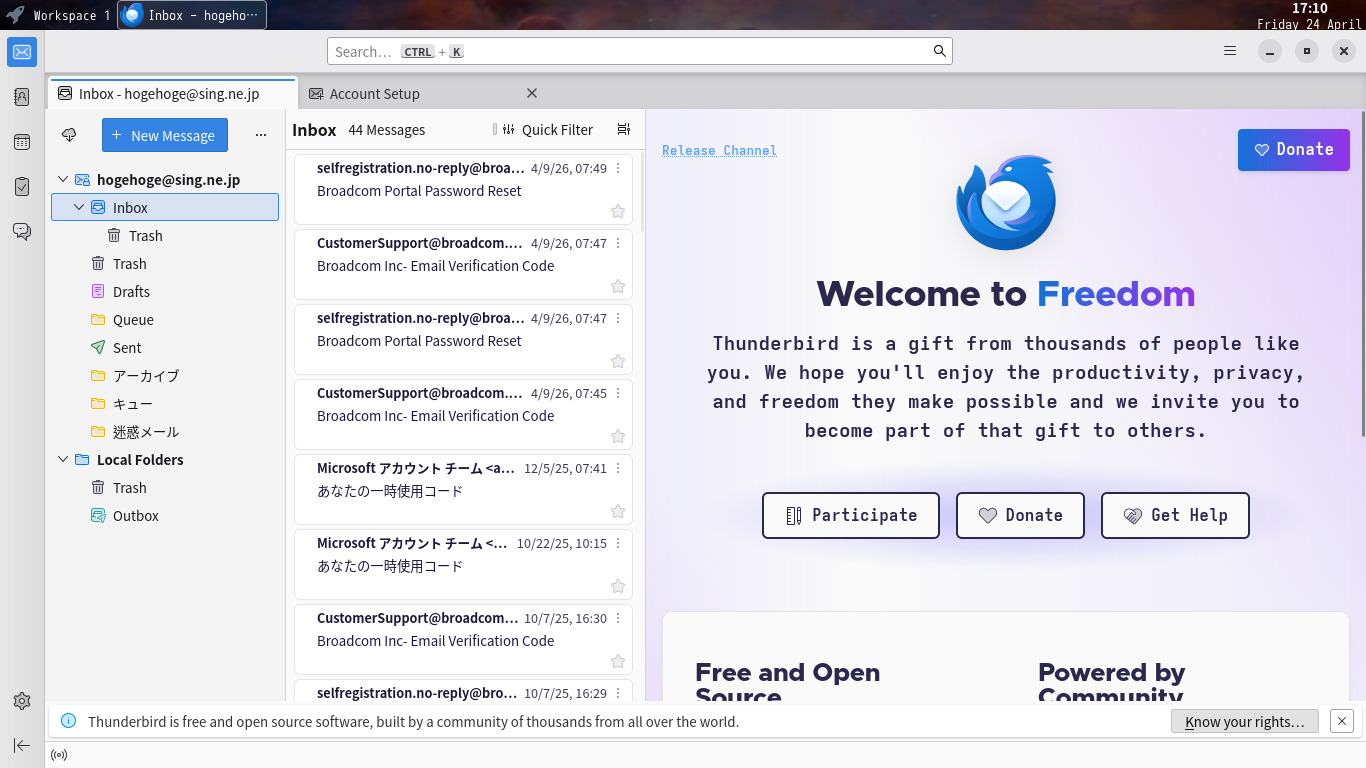This screenshot has width=1366, height=768.
Task: Select the 迷惑メール folder
Action: [x=146, y=432]
